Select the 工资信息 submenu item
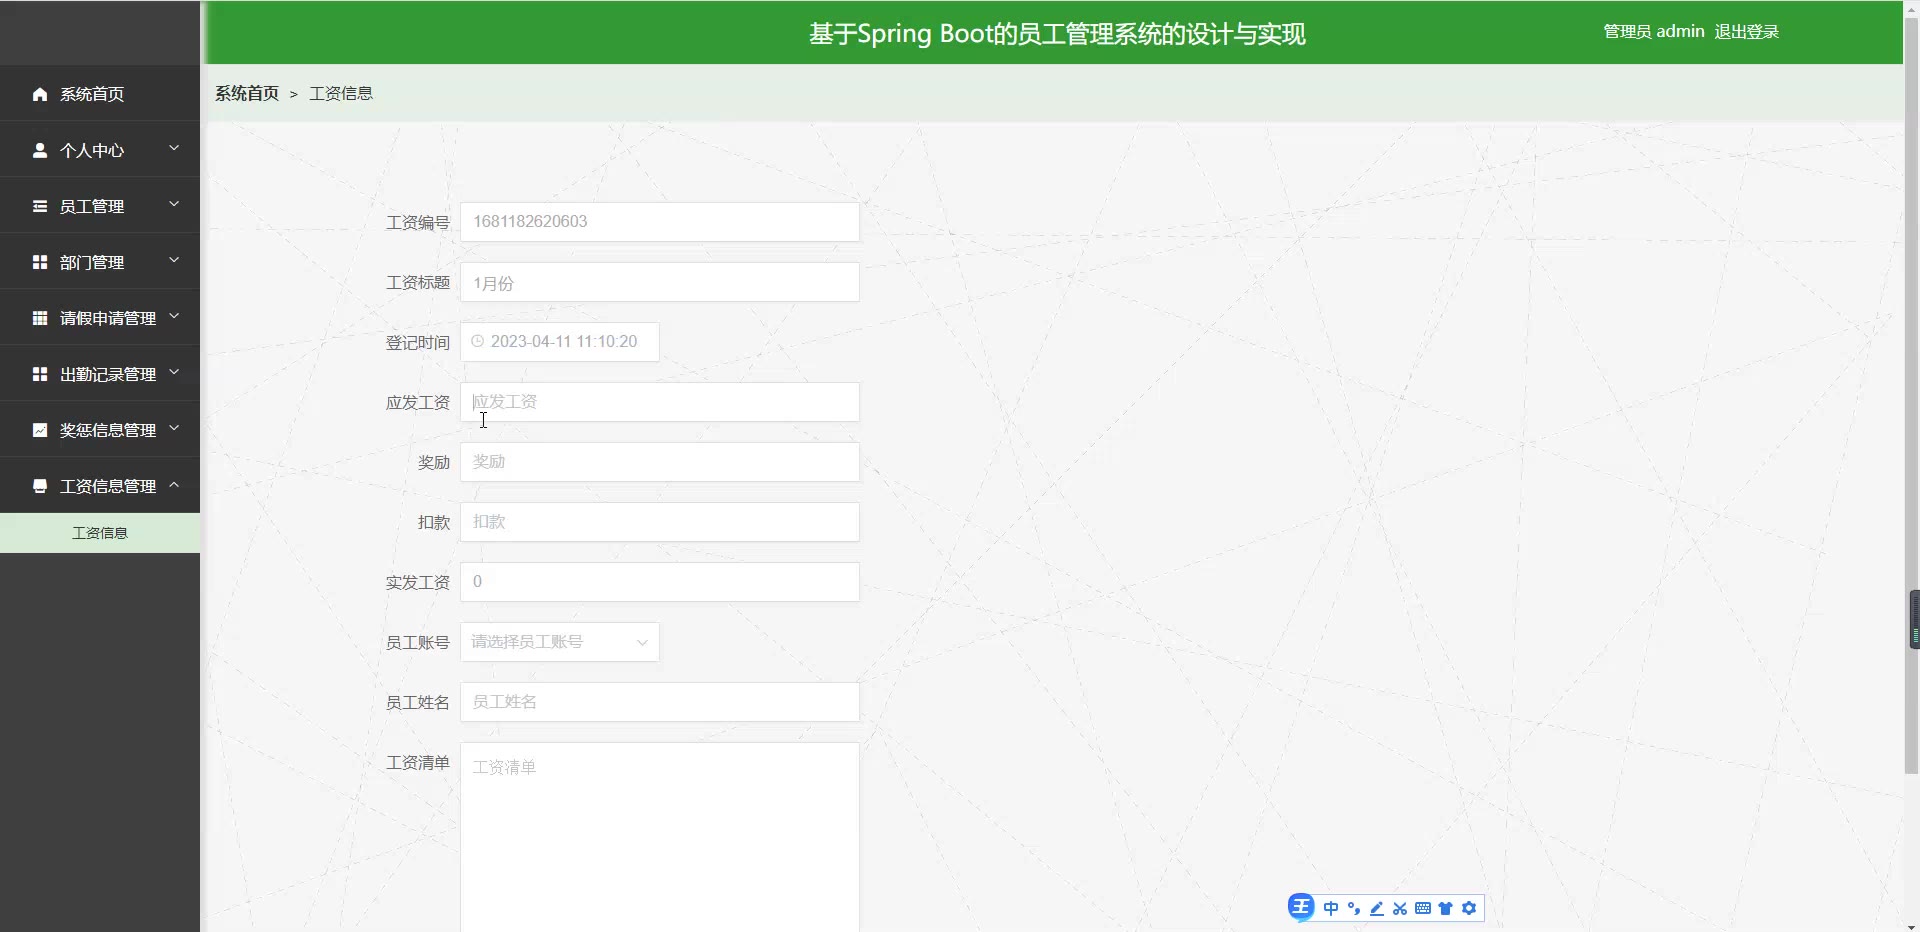Image resolution: width=1920 pixels, height=932 pixels. click(100, 533)
